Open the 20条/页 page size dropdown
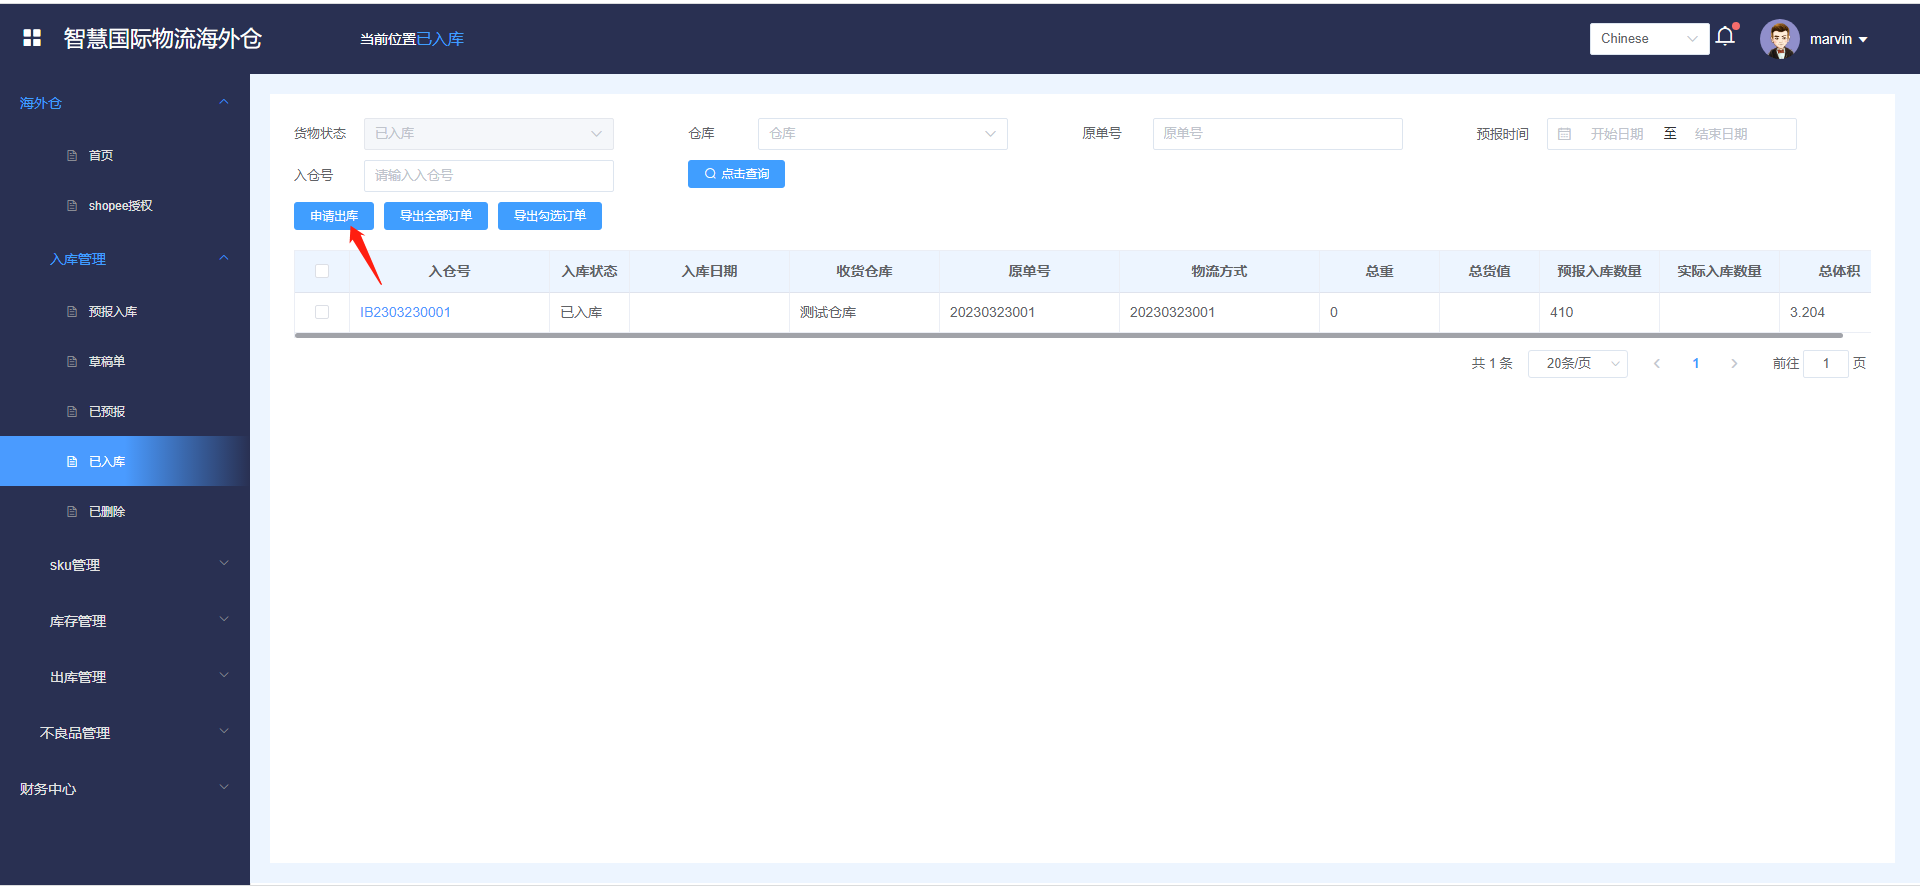 (1577, 364)
